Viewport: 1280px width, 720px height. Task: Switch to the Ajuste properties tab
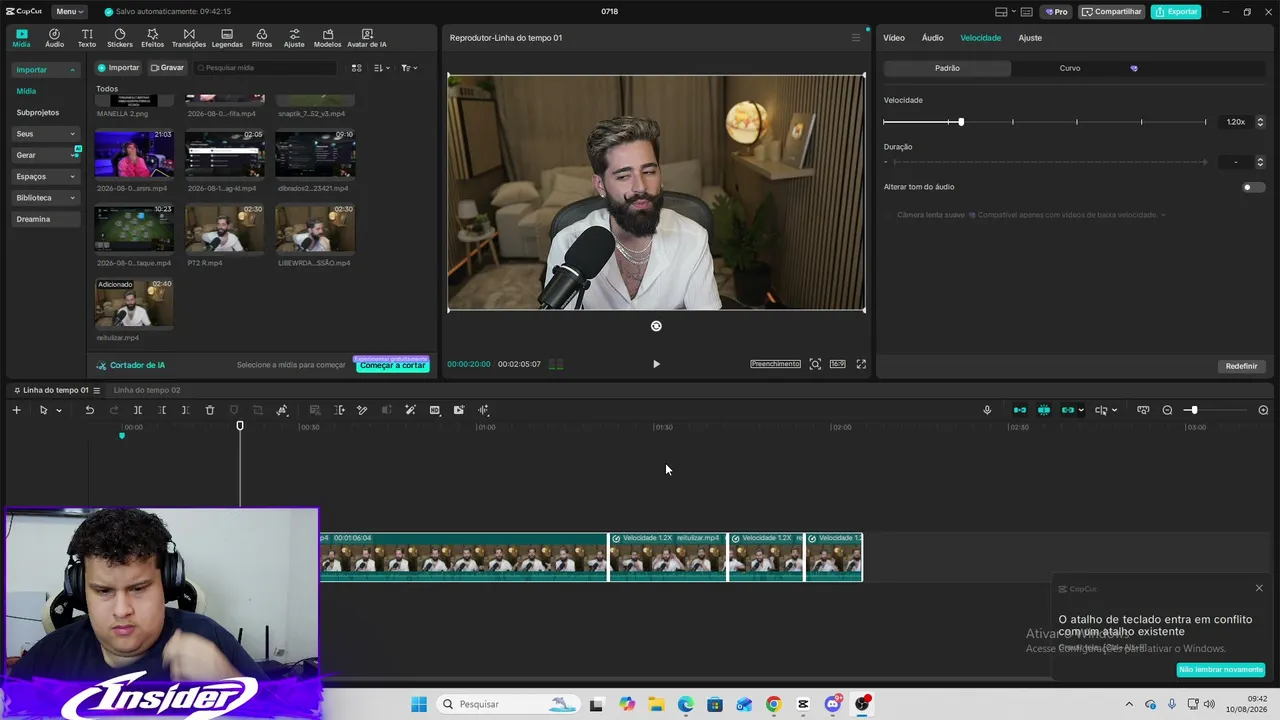(x=1030, y=38)
